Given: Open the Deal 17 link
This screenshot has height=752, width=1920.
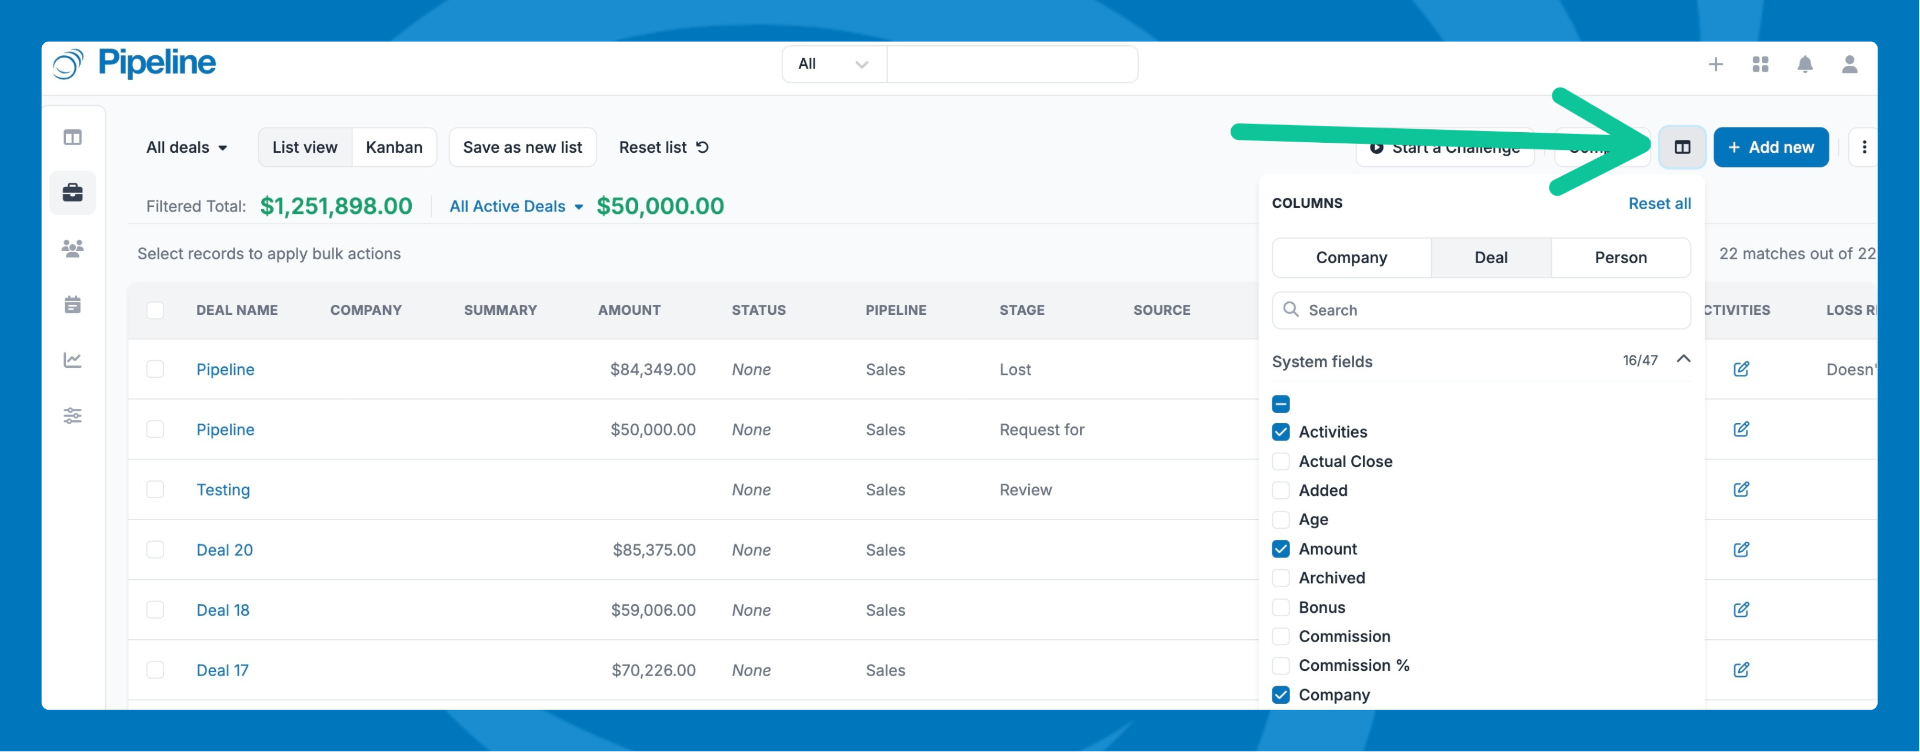Looking at the screenshot, I should pyautogui.click(x=222, y=669).
